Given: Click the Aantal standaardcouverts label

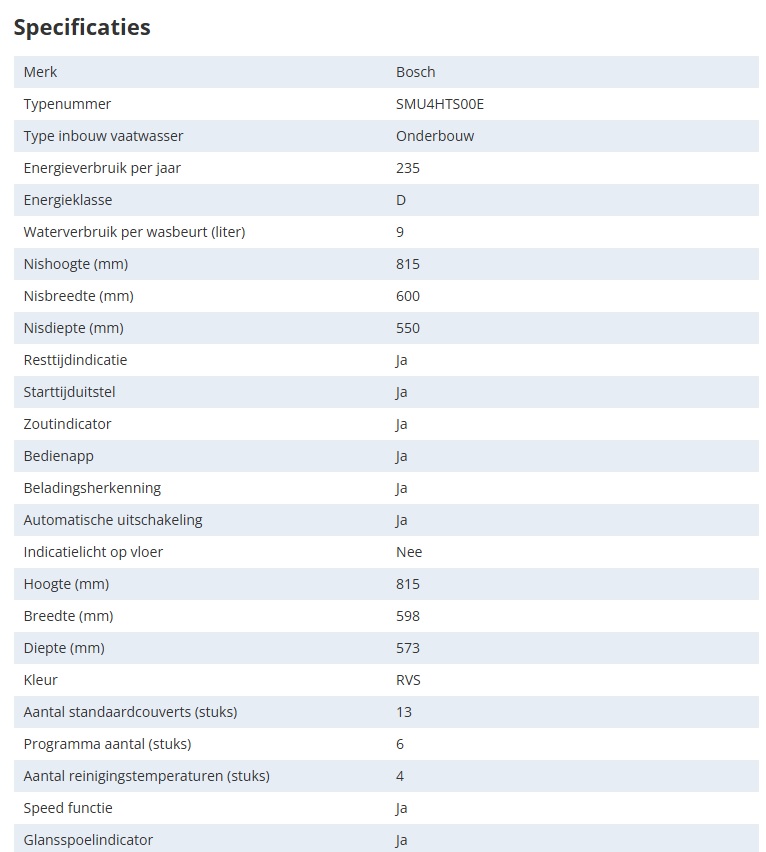Looking at the screenshot, I should 130,712.
